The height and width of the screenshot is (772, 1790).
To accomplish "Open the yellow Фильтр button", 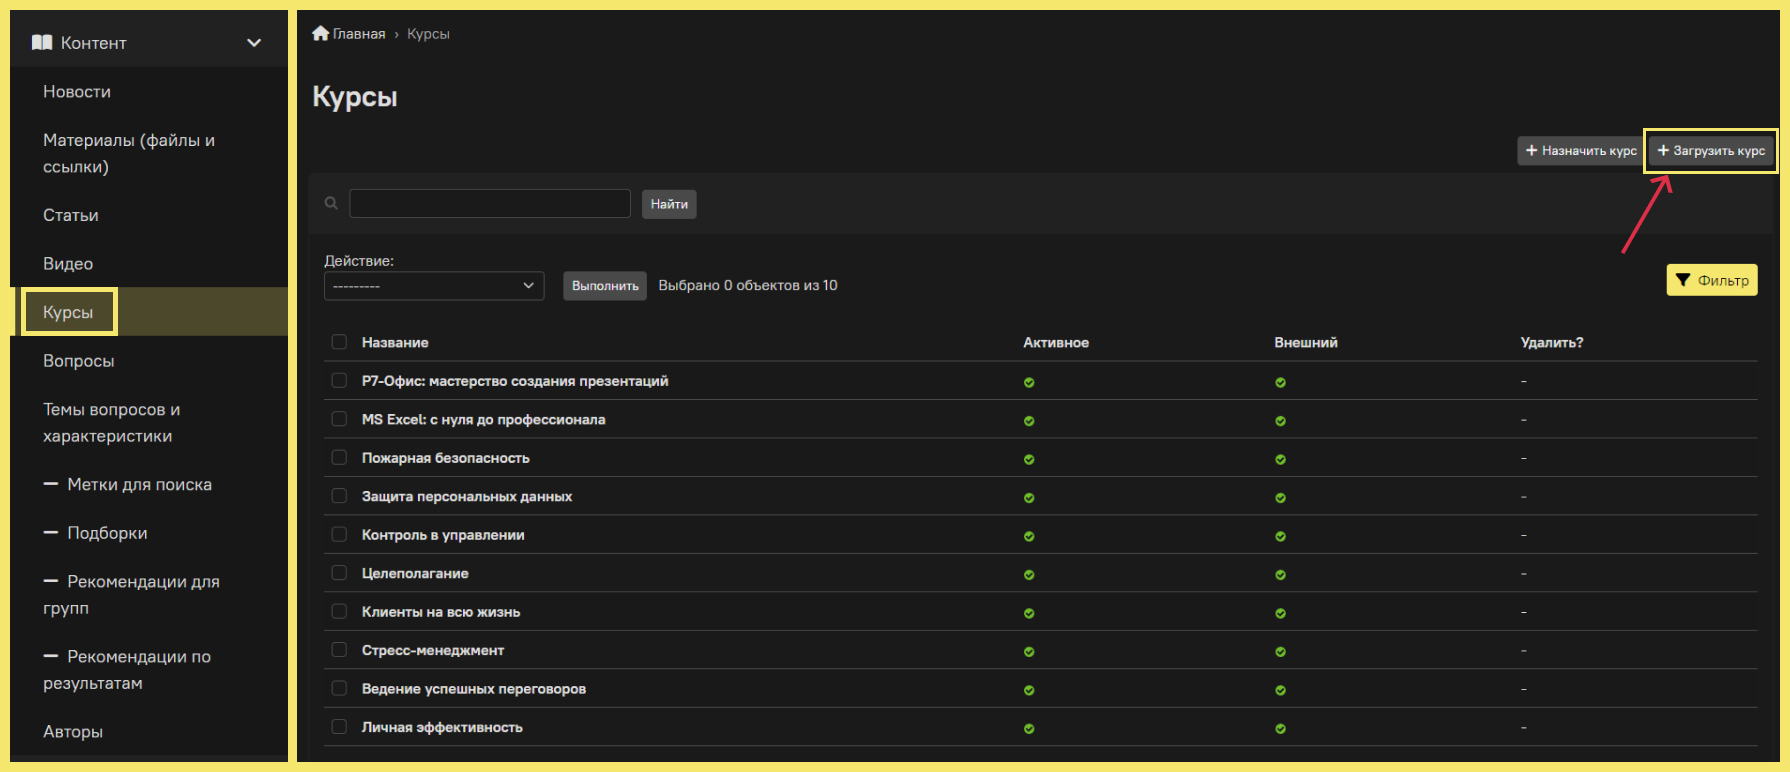I will pyautogui.click(x=1712, y=280).
